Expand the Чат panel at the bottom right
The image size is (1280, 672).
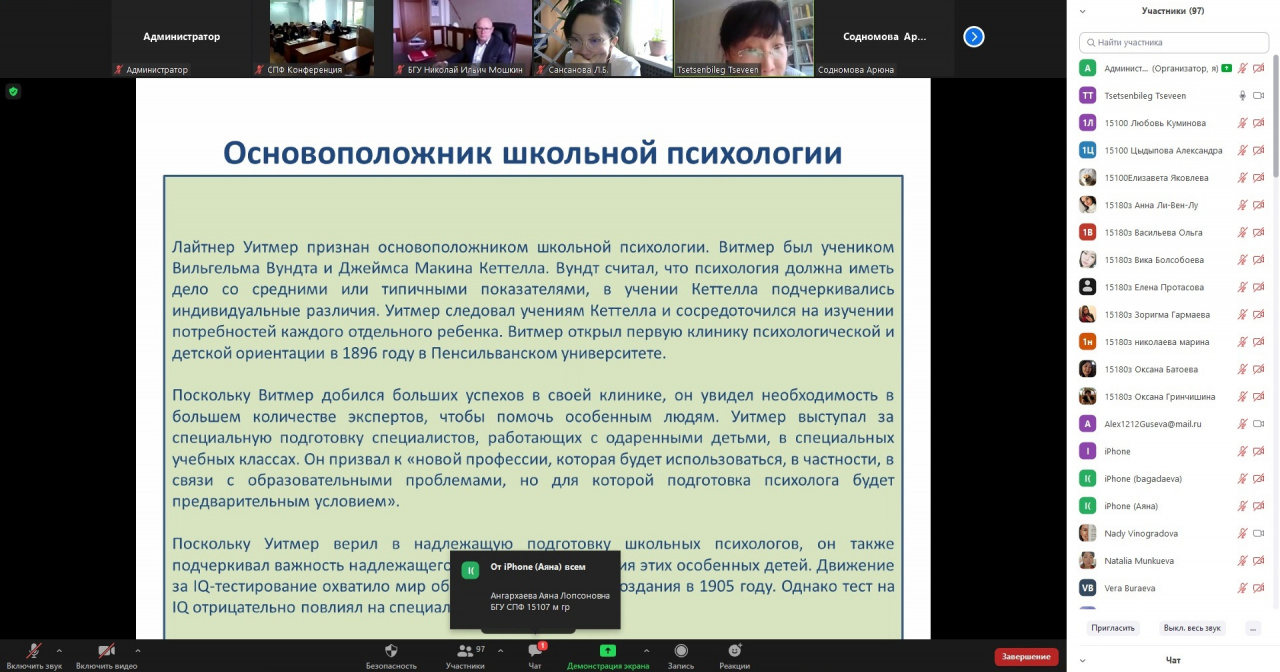(x=1083, y=660)
